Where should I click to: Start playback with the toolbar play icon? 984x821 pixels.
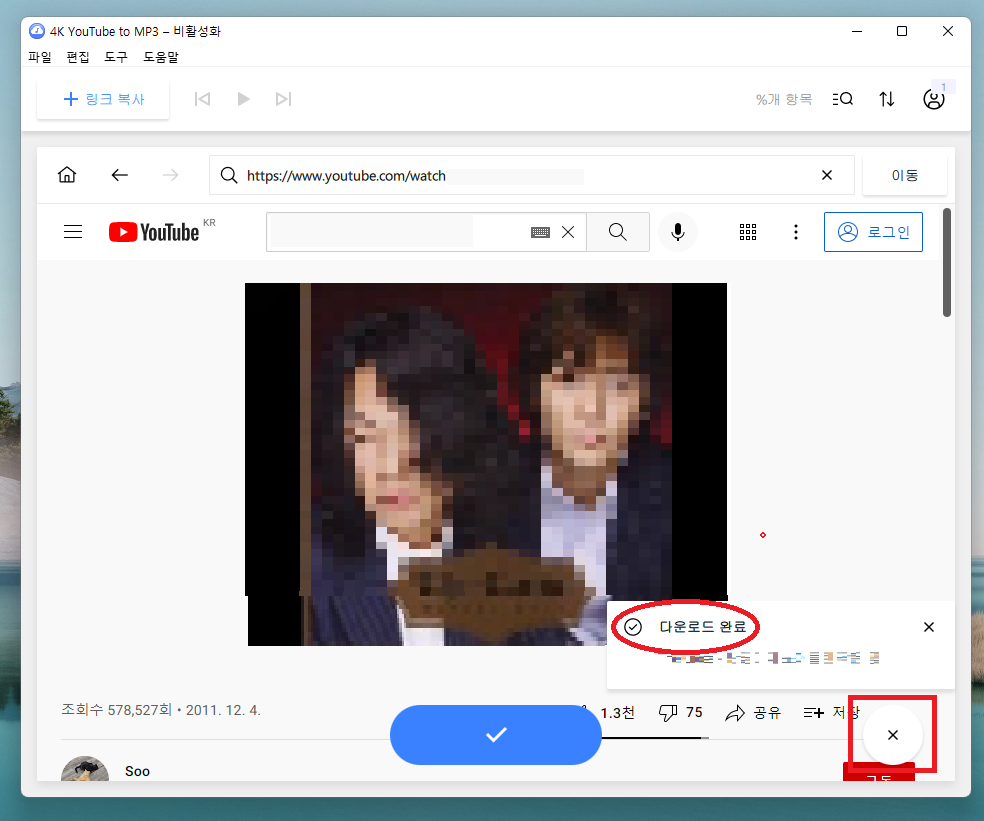(243, 99)
